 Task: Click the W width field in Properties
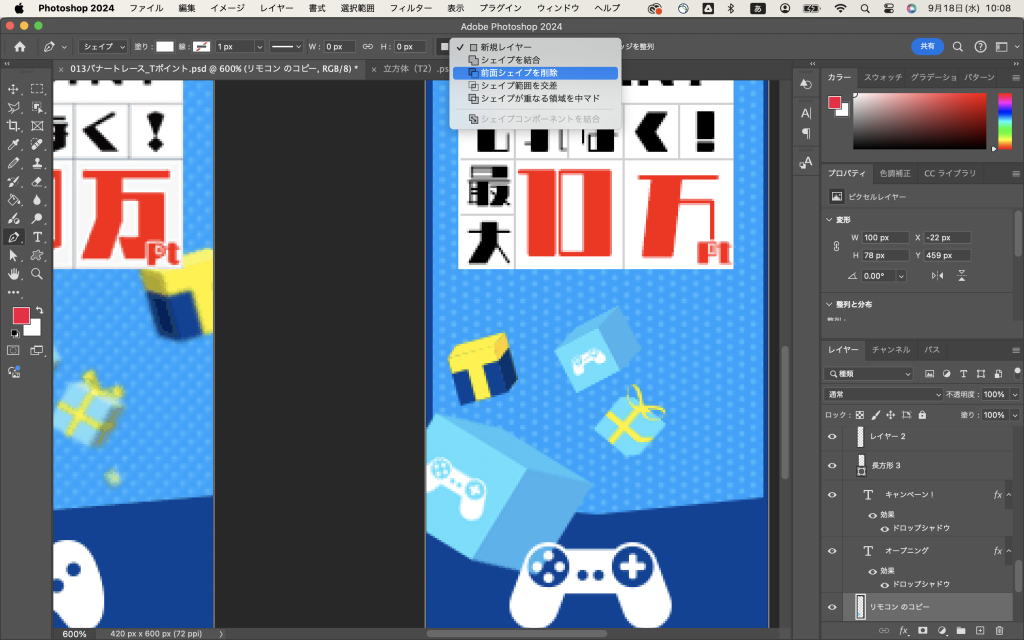coord(884,237)
